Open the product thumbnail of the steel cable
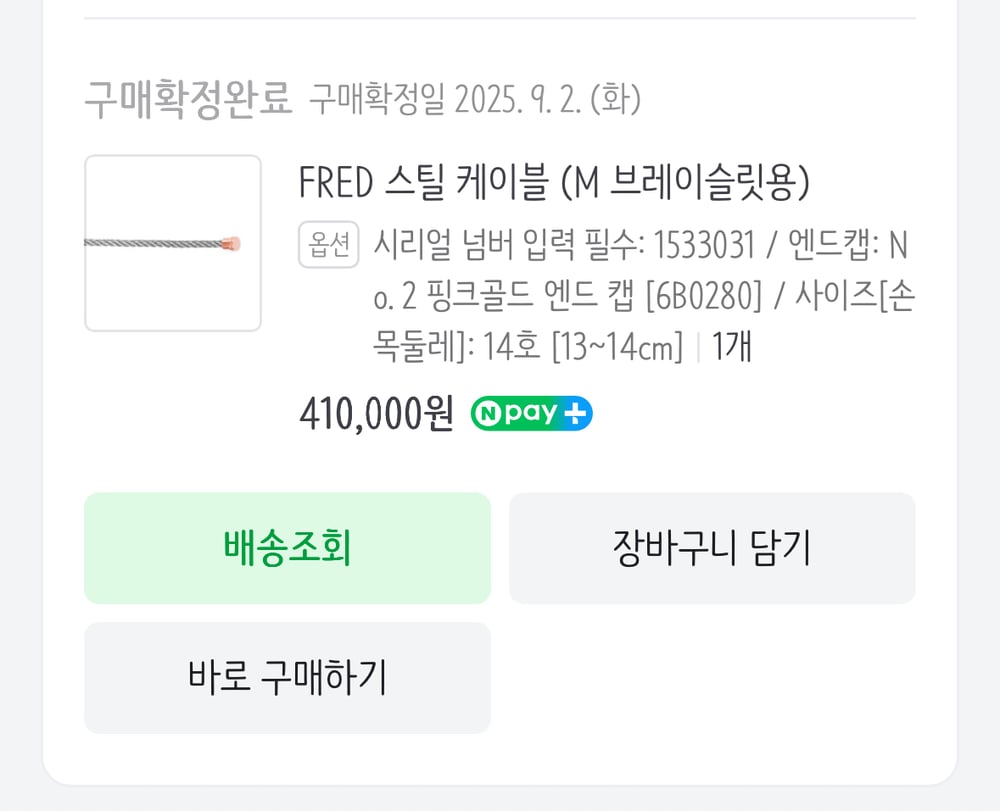The image size is (1000, 811). point(172,243)
